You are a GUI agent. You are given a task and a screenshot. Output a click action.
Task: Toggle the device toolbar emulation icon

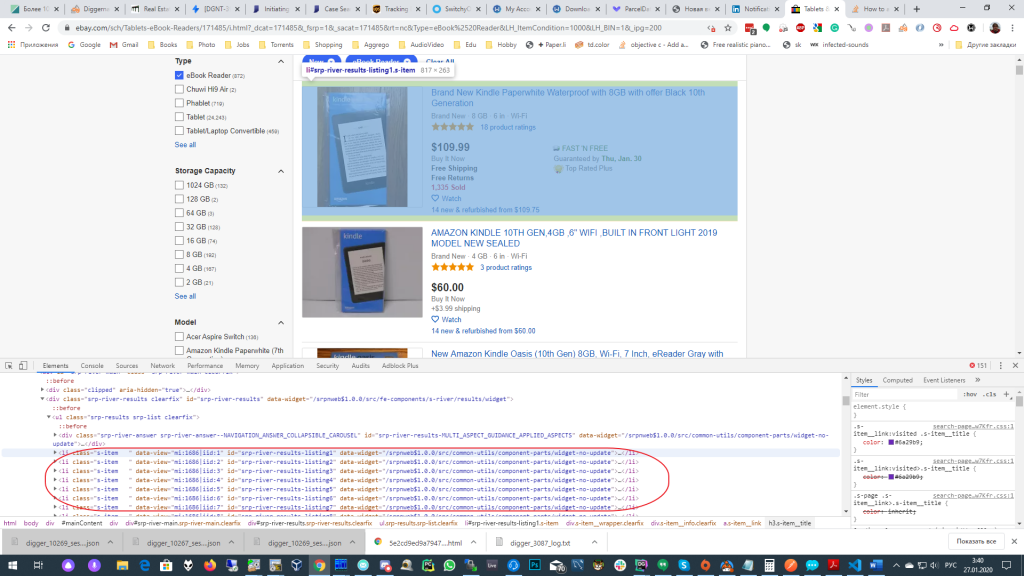click(24, 365)
